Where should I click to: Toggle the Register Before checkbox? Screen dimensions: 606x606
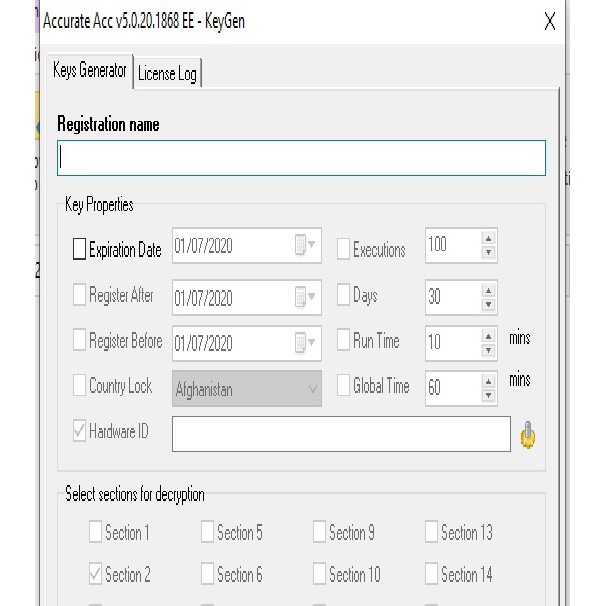pyautogui.click(x=79, y=340)
